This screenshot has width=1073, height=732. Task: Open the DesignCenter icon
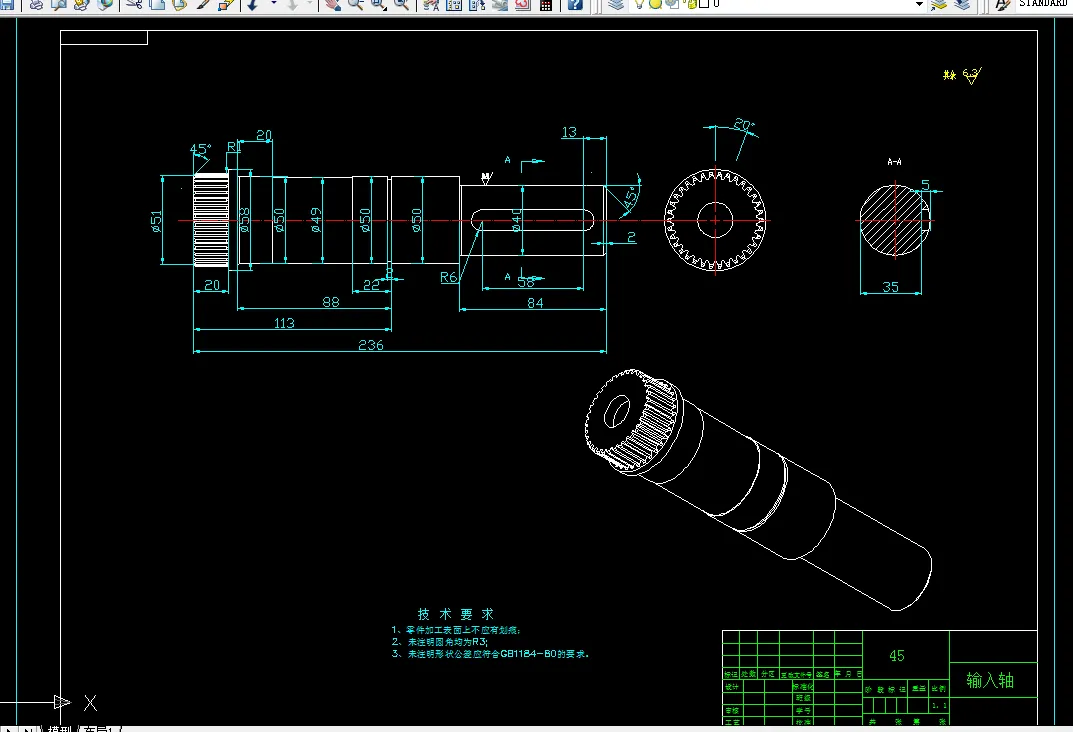point(454,4)
